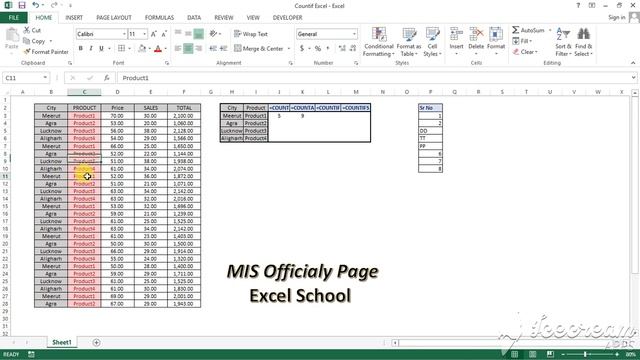Expand the Name Box dropdown arrow

click(x=45, y=78)
